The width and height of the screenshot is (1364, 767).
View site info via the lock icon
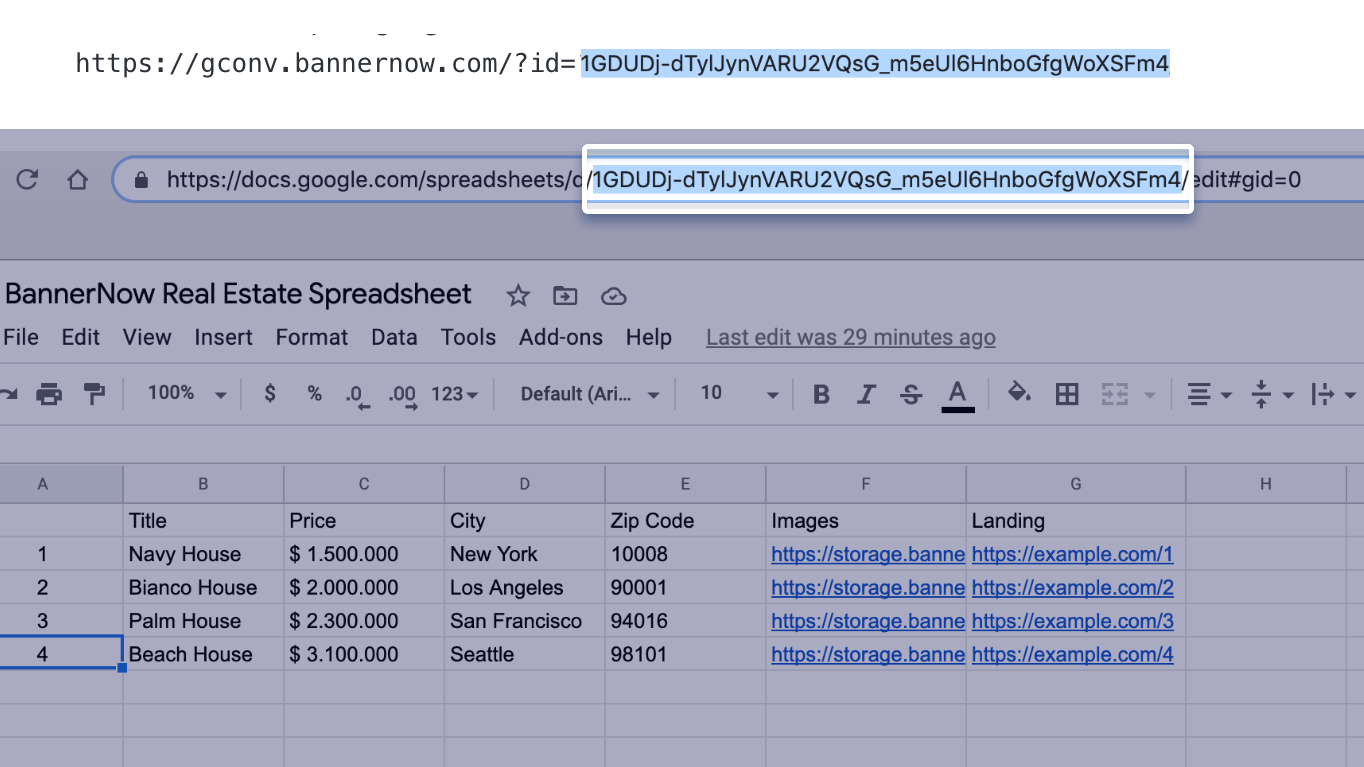pyautogui.click(x=141, y=180)
